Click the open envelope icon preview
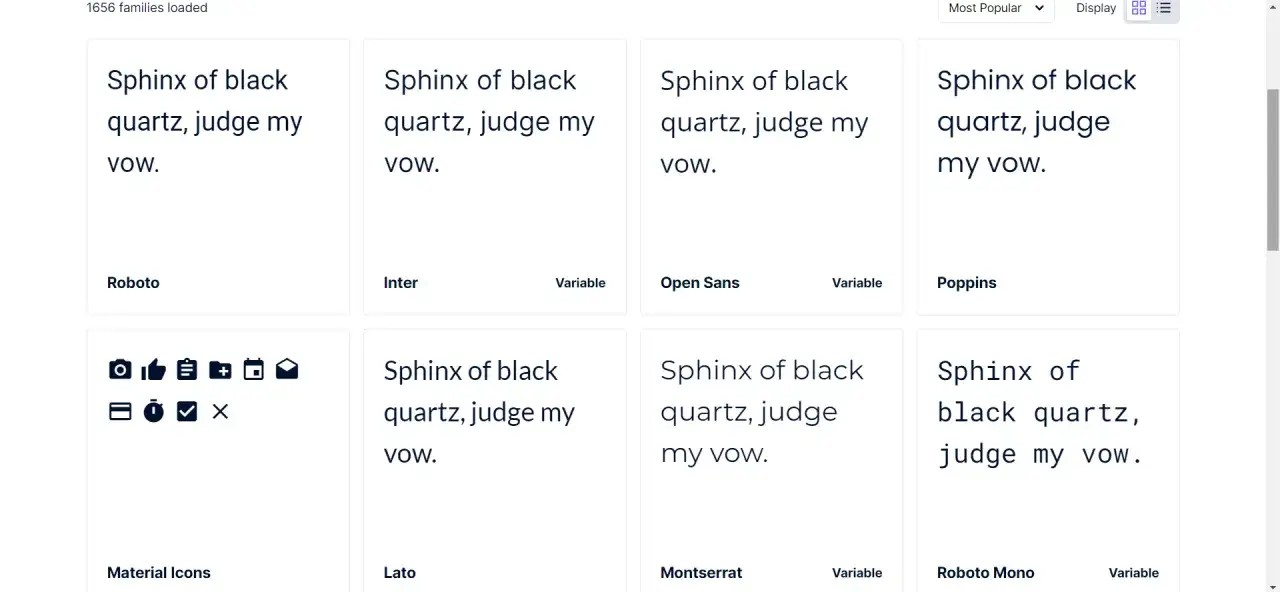This screenshot has width=1280, height=592. pos(287,370)
